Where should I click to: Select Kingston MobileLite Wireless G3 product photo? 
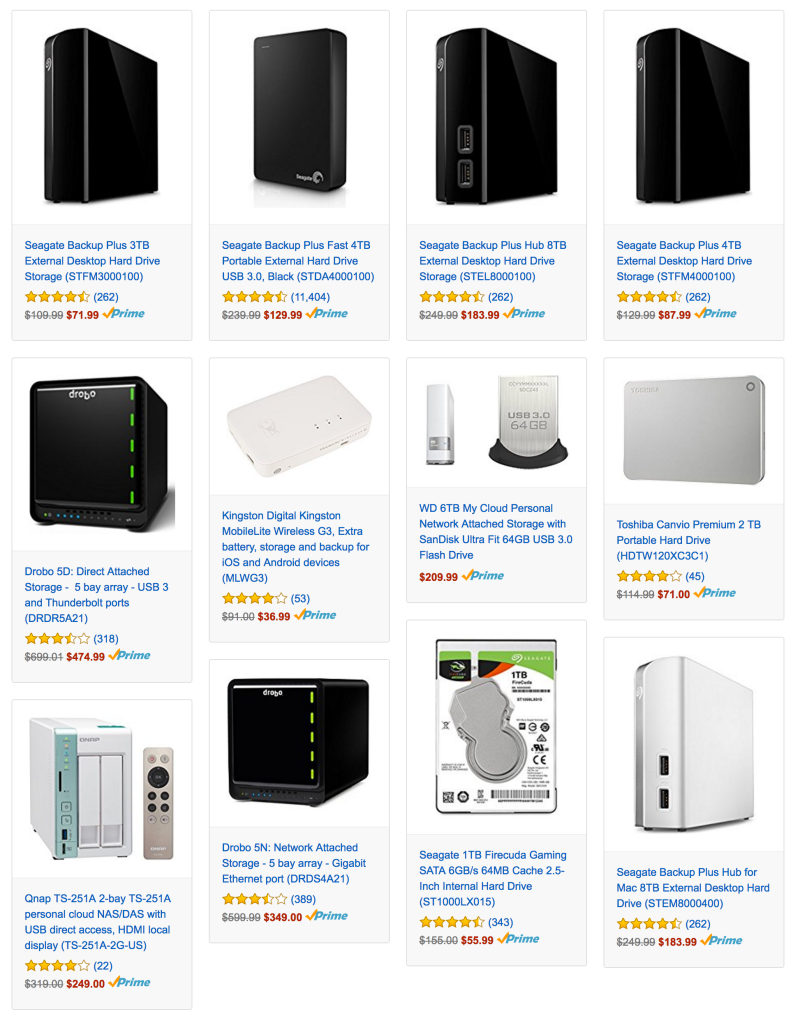click(299, 425)
